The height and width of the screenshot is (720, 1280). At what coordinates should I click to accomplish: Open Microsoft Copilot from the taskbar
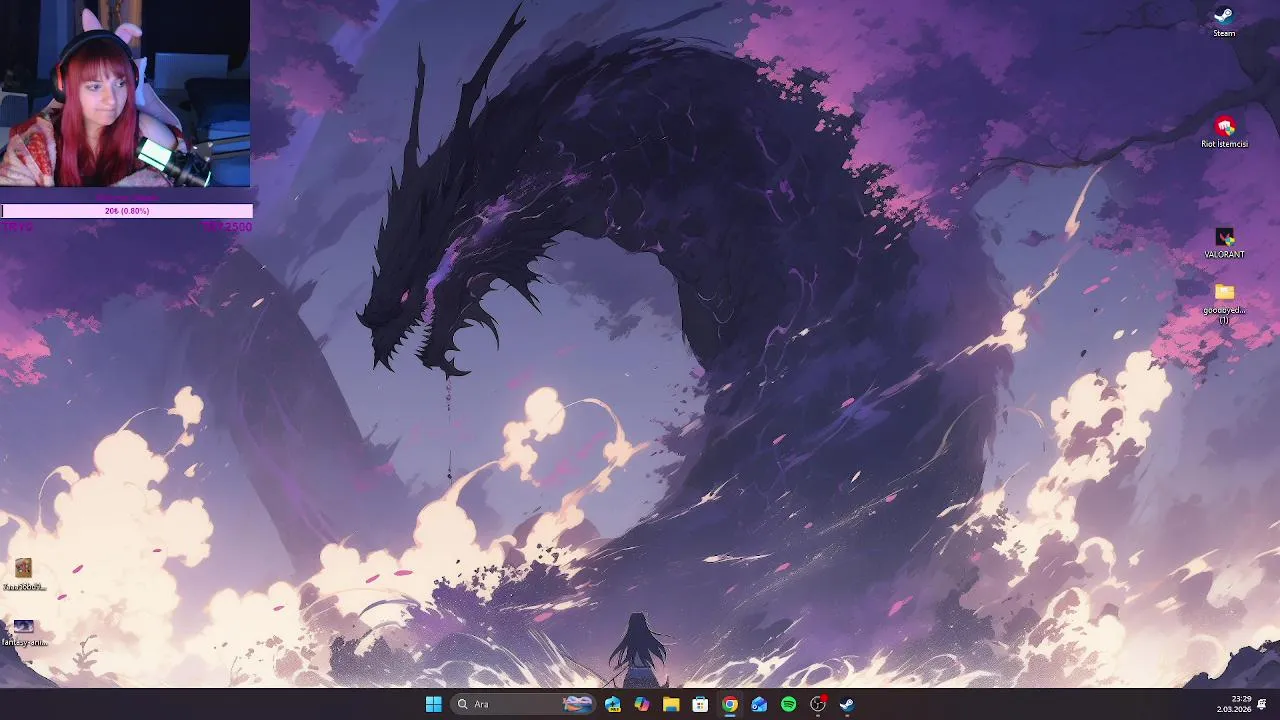click(642, 704)
